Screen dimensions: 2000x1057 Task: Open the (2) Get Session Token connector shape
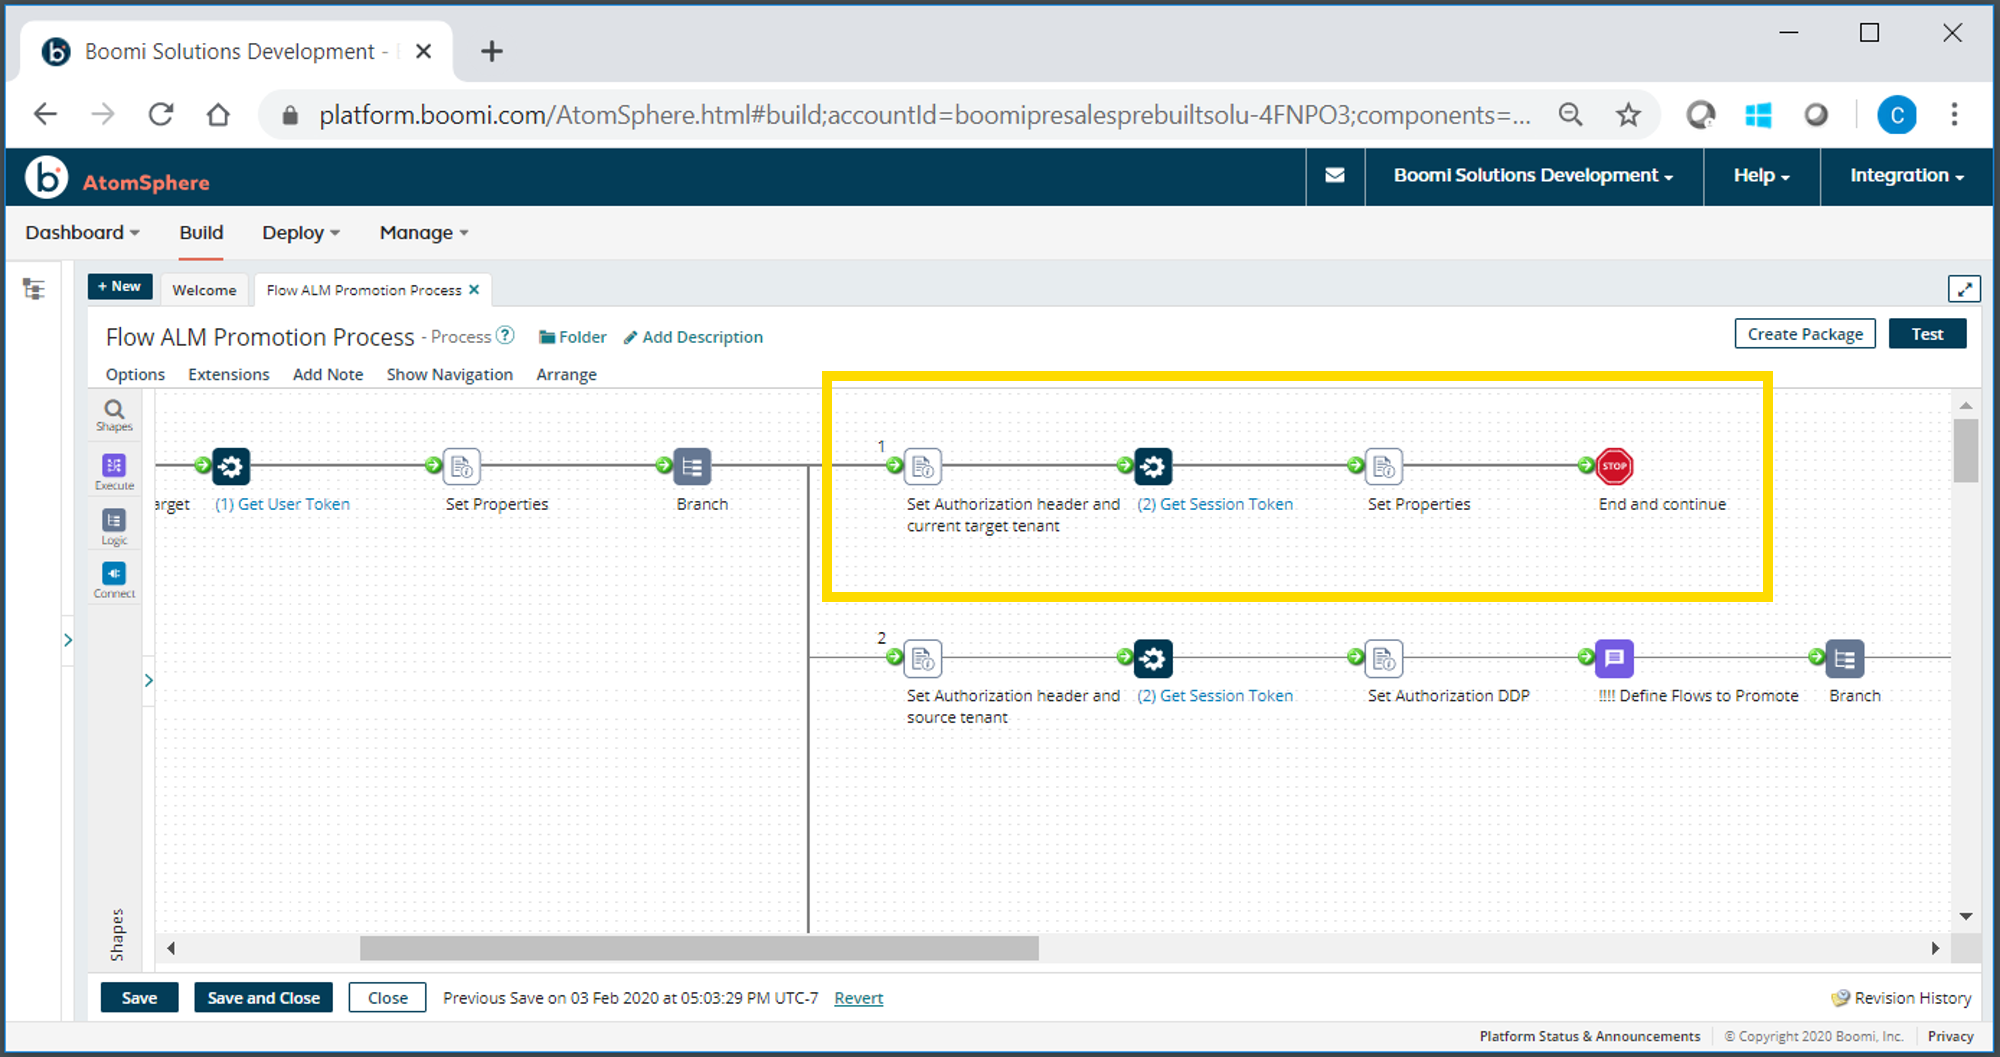point(1153,466)
